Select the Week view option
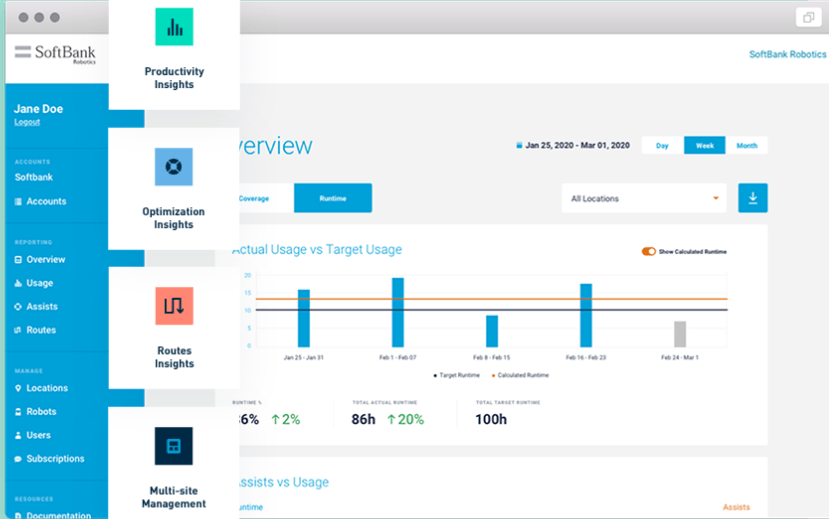 coord(704,145)
